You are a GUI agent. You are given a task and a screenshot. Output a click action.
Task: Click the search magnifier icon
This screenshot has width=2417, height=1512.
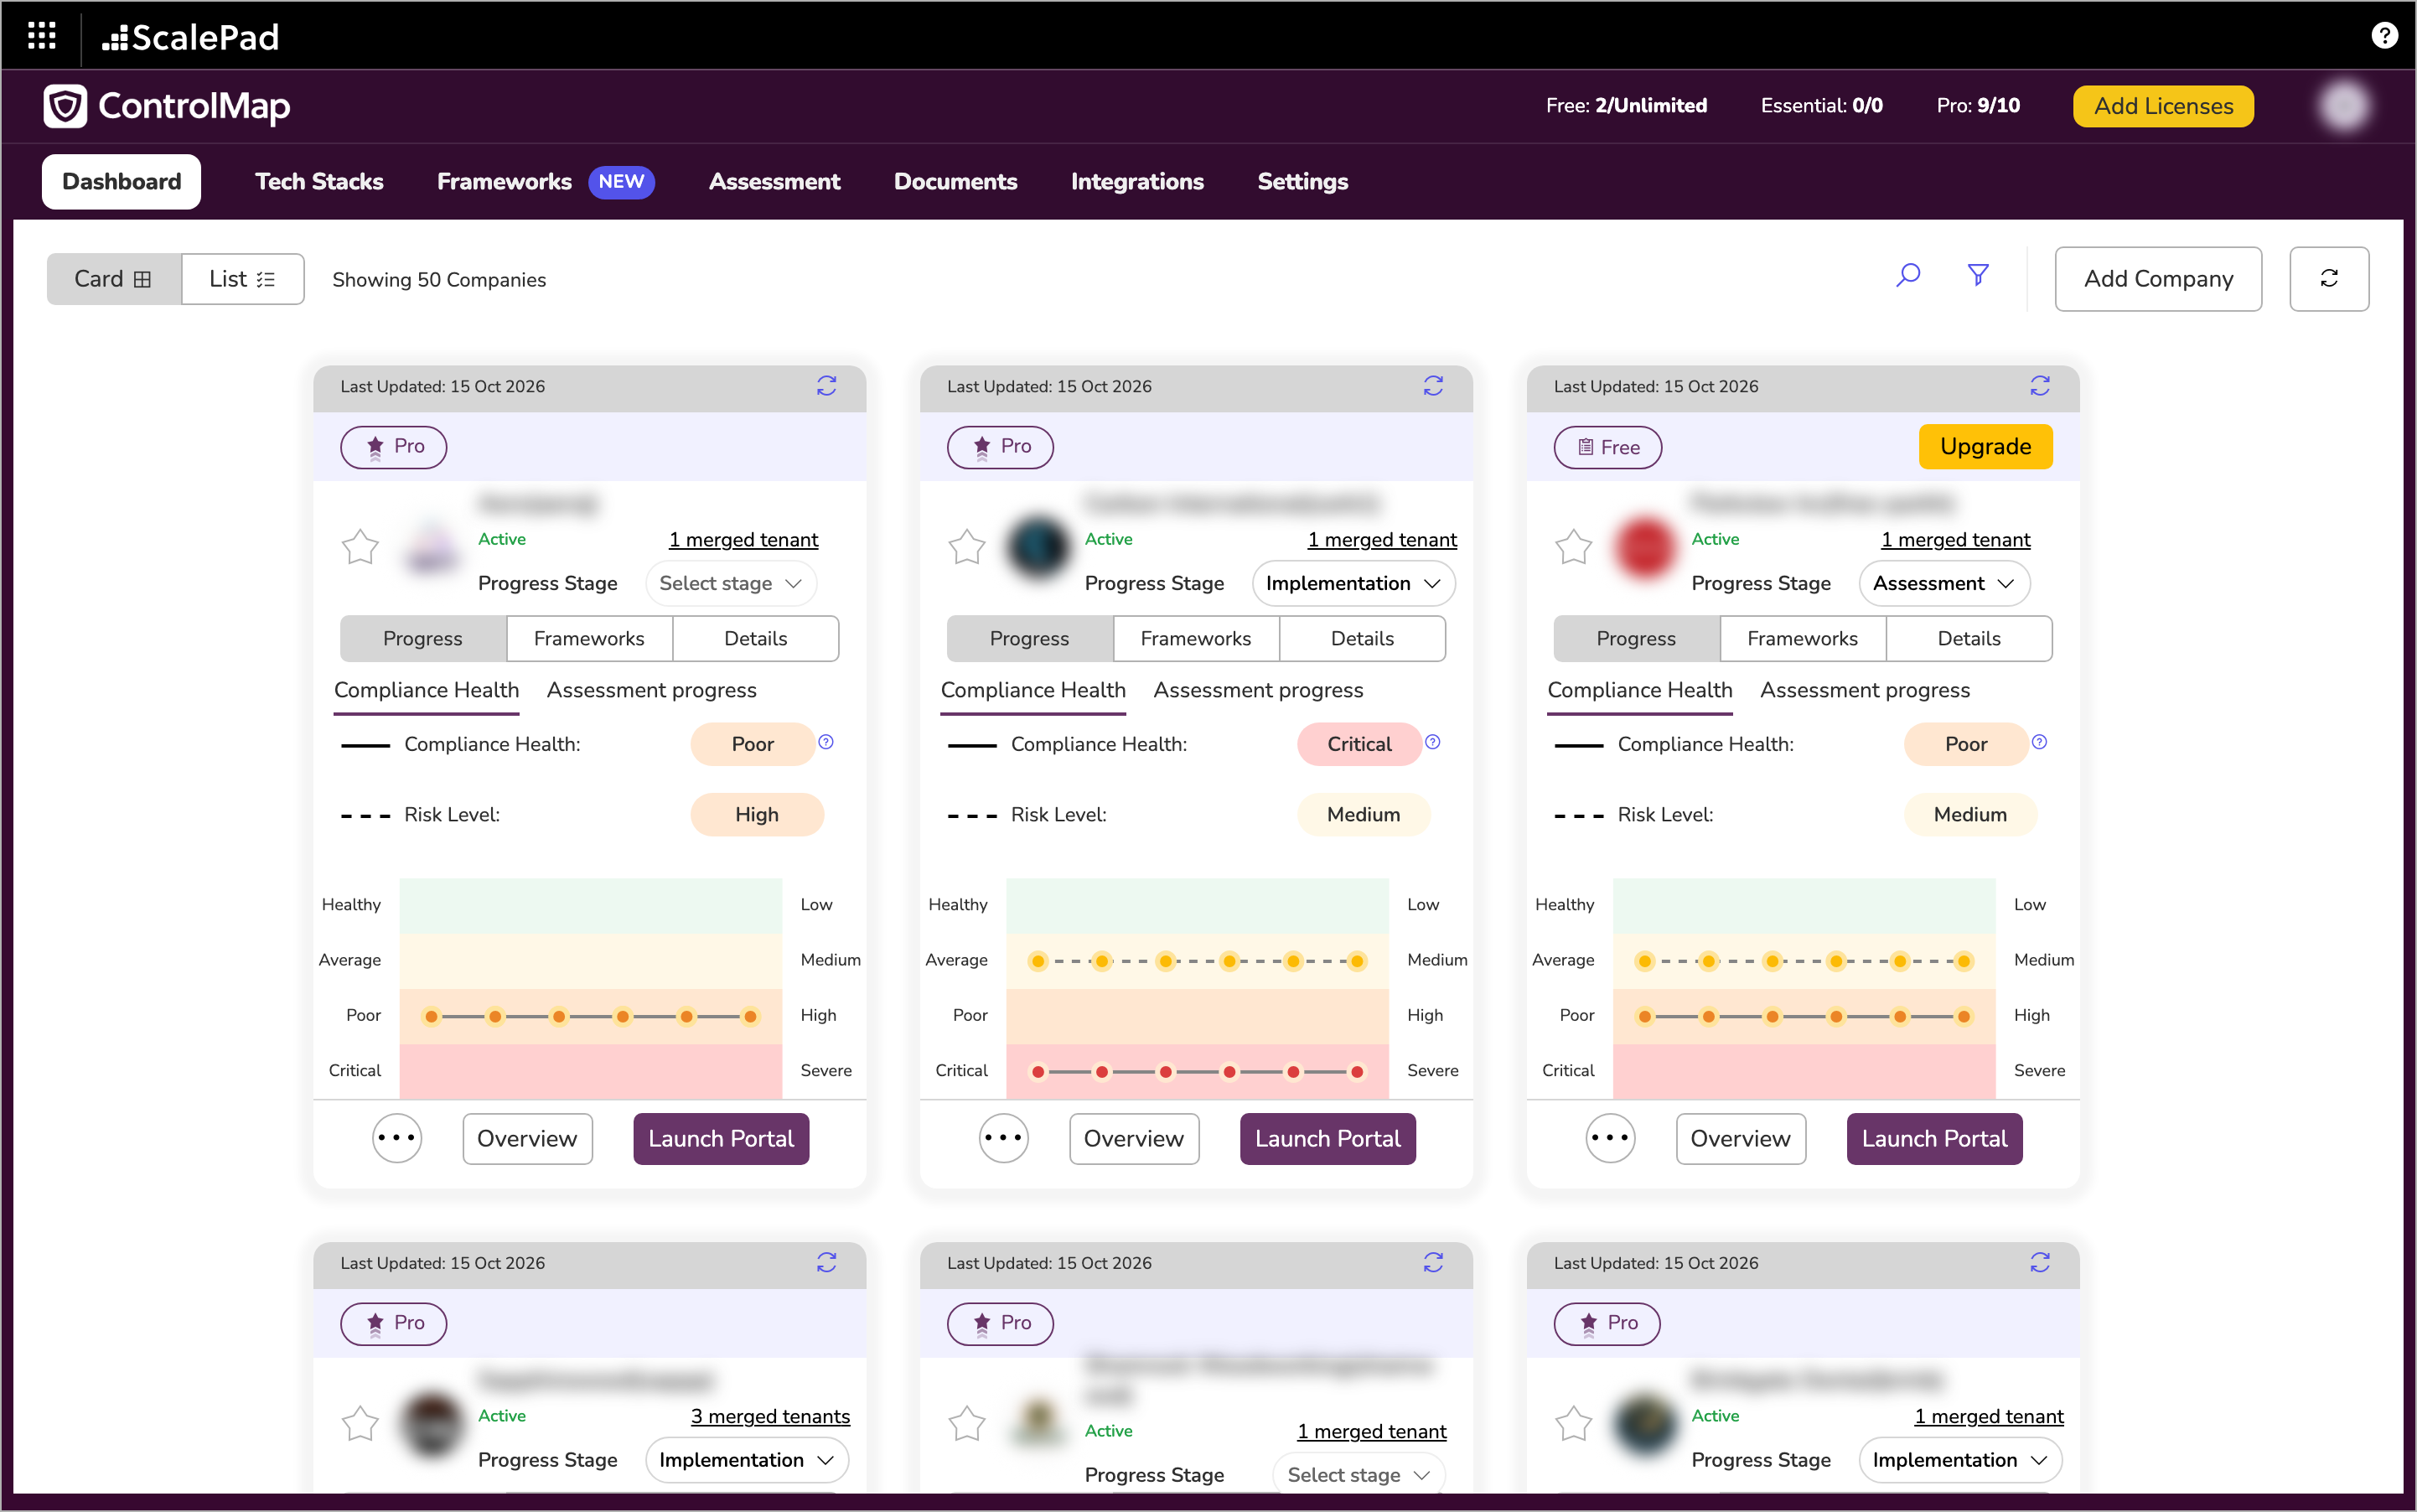click(1908, 275)
